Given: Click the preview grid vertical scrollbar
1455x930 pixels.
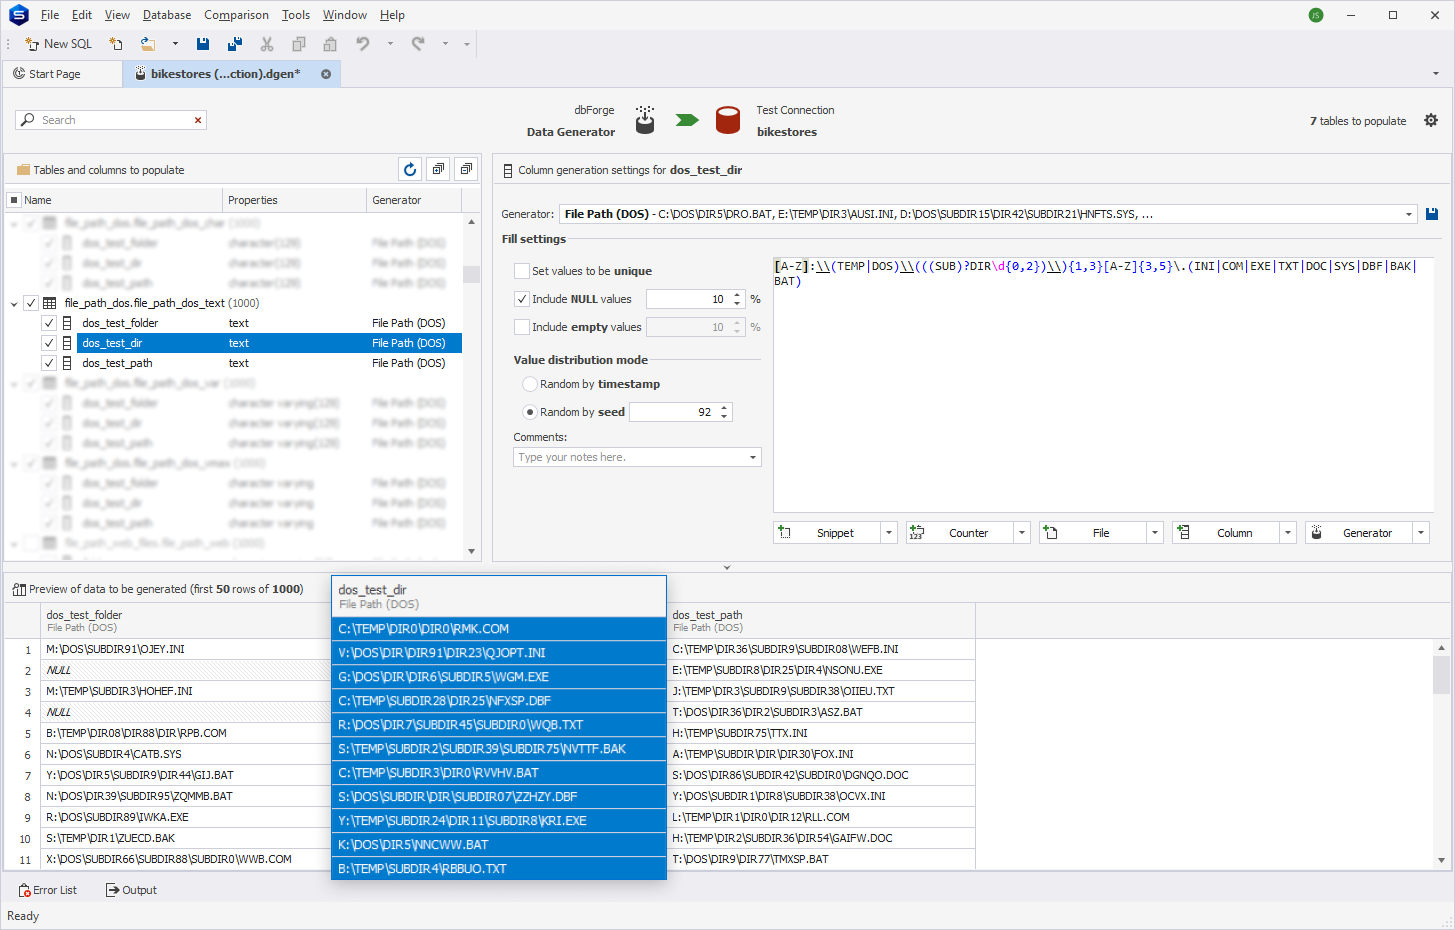Looking at the screenshot, I should click(x=1441, y=754).
